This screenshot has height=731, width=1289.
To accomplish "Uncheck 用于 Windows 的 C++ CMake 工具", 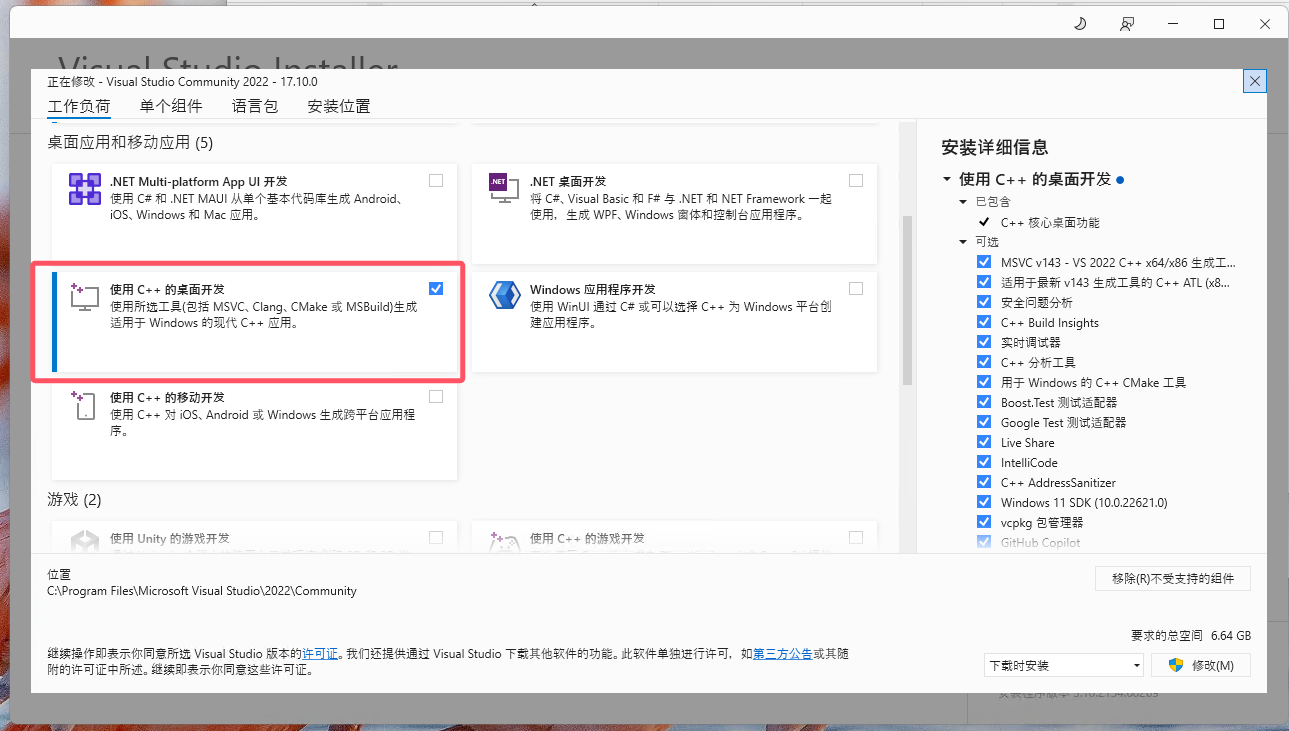I will pyautogui.click(x=984, y=382).
